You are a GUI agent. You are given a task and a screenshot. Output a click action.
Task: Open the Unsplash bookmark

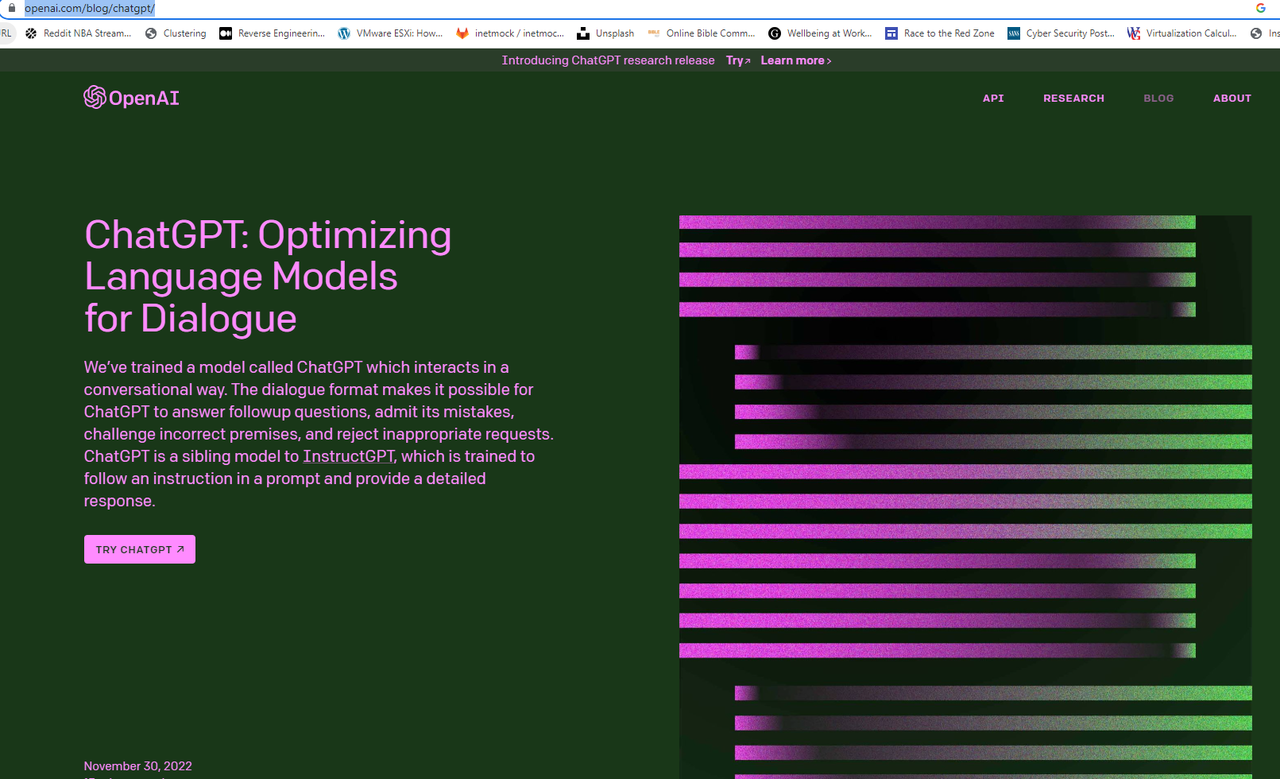click(x=606, y=33)
